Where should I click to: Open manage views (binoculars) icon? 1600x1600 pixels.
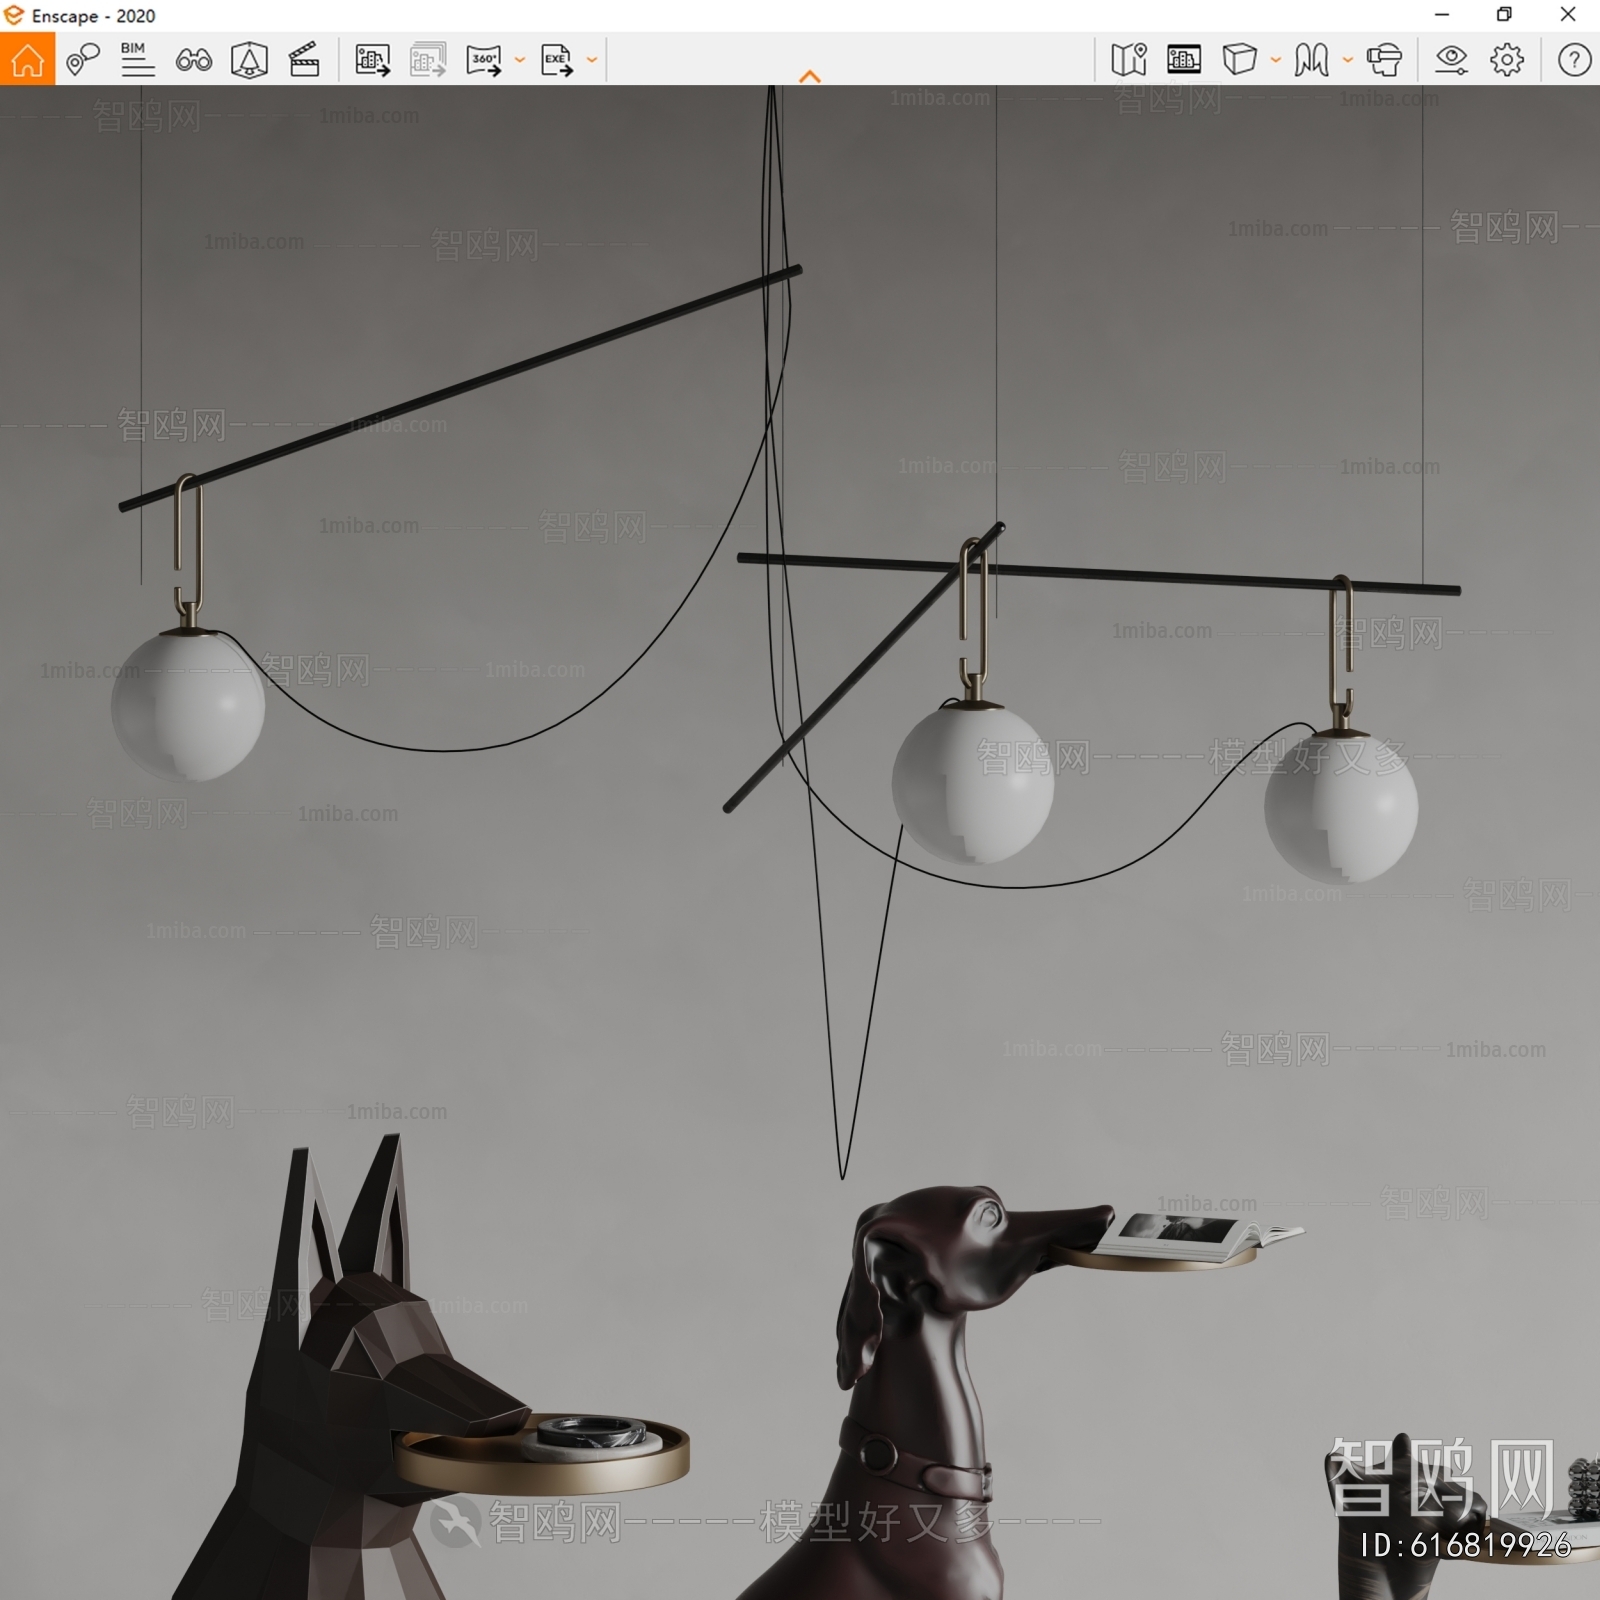tap(193, 60)
